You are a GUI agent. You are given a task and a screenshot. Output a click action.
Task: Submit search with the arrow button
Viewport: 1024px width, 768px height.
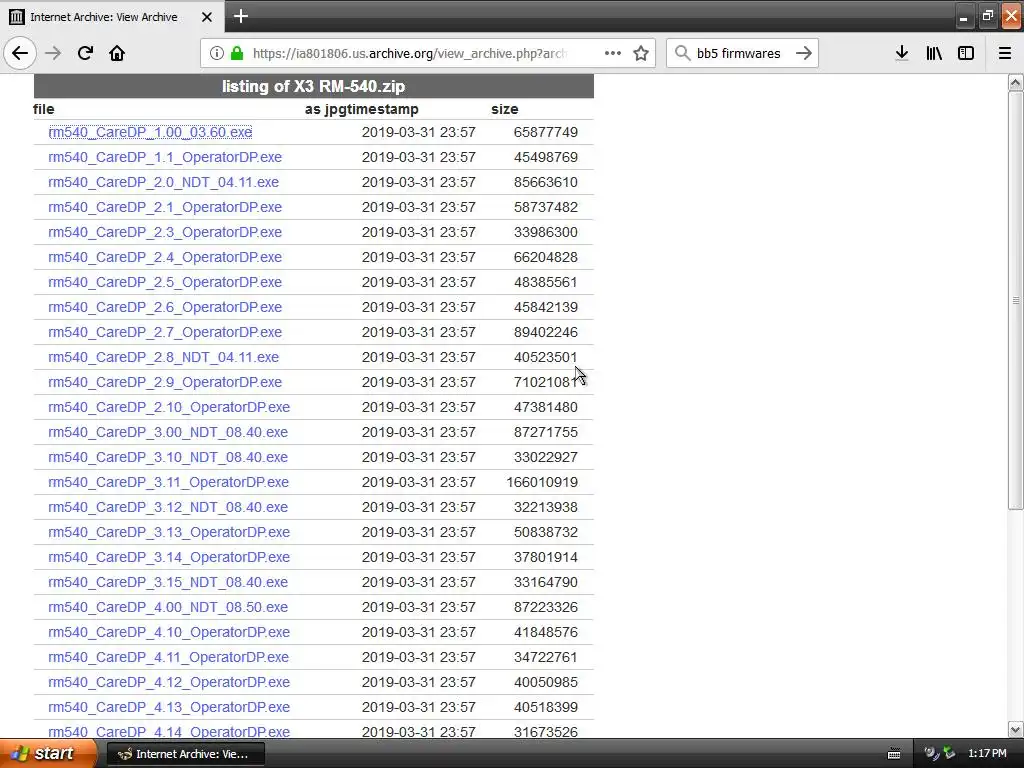804,53
